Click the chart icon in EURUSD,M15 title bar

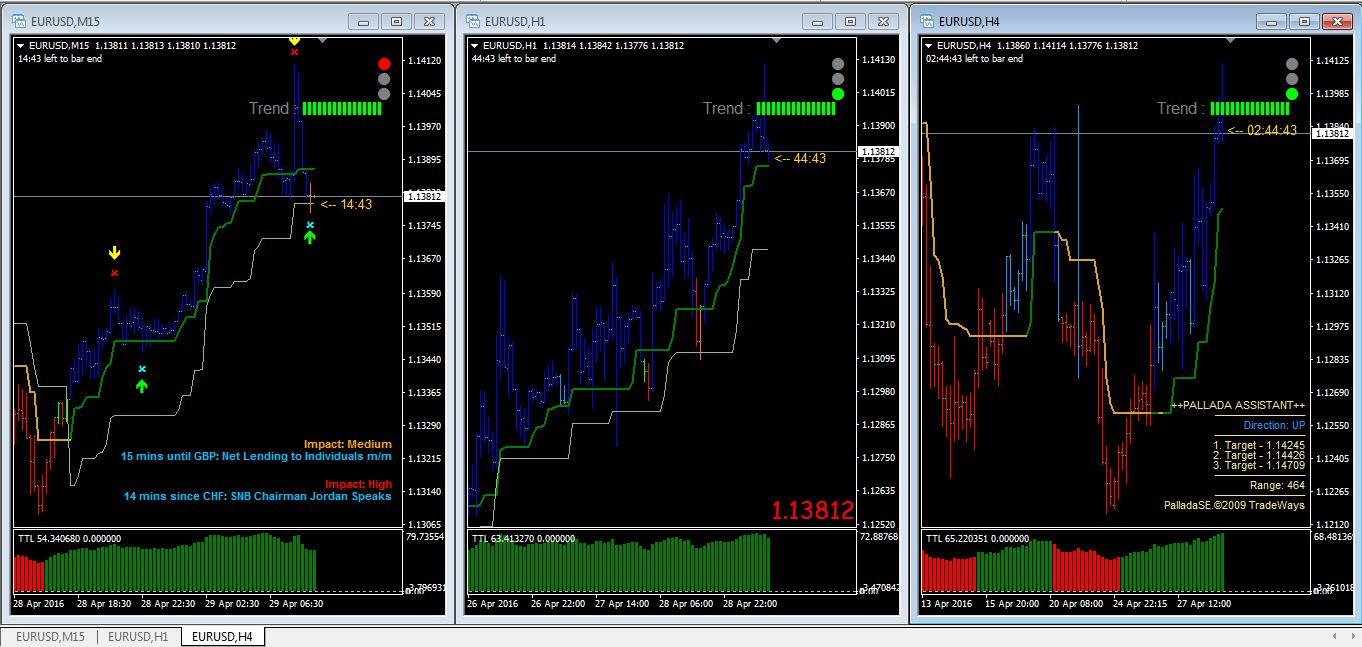[x=19, y=20]
